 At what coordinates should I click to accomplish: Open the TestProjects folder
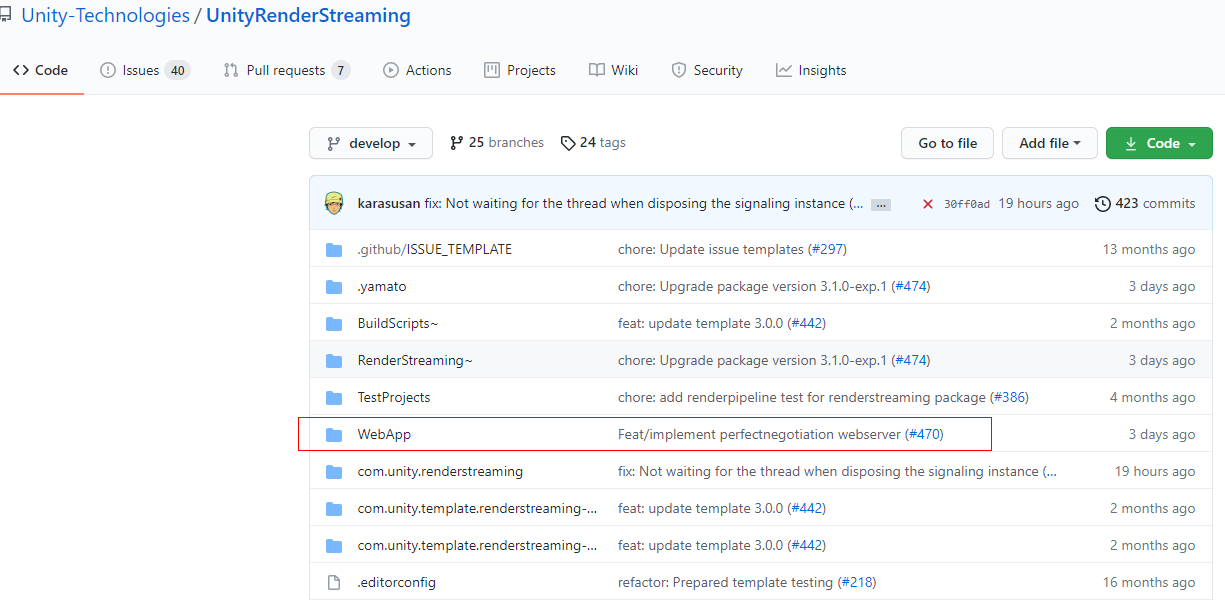tap(394, 397)
